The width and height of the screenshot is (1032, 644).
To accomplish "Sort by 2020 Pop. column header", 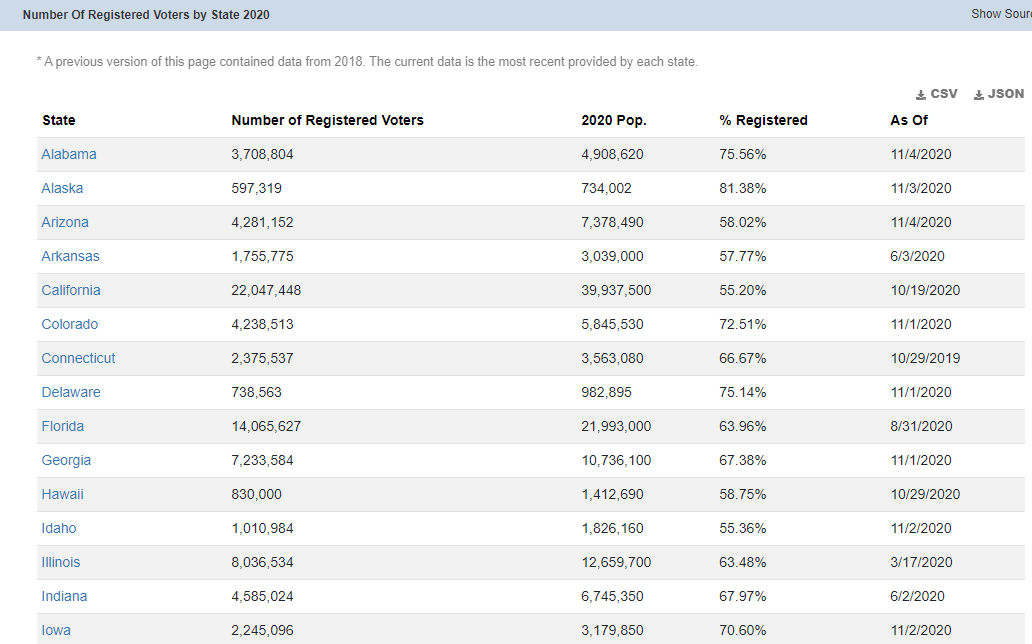I will point(613,121).
